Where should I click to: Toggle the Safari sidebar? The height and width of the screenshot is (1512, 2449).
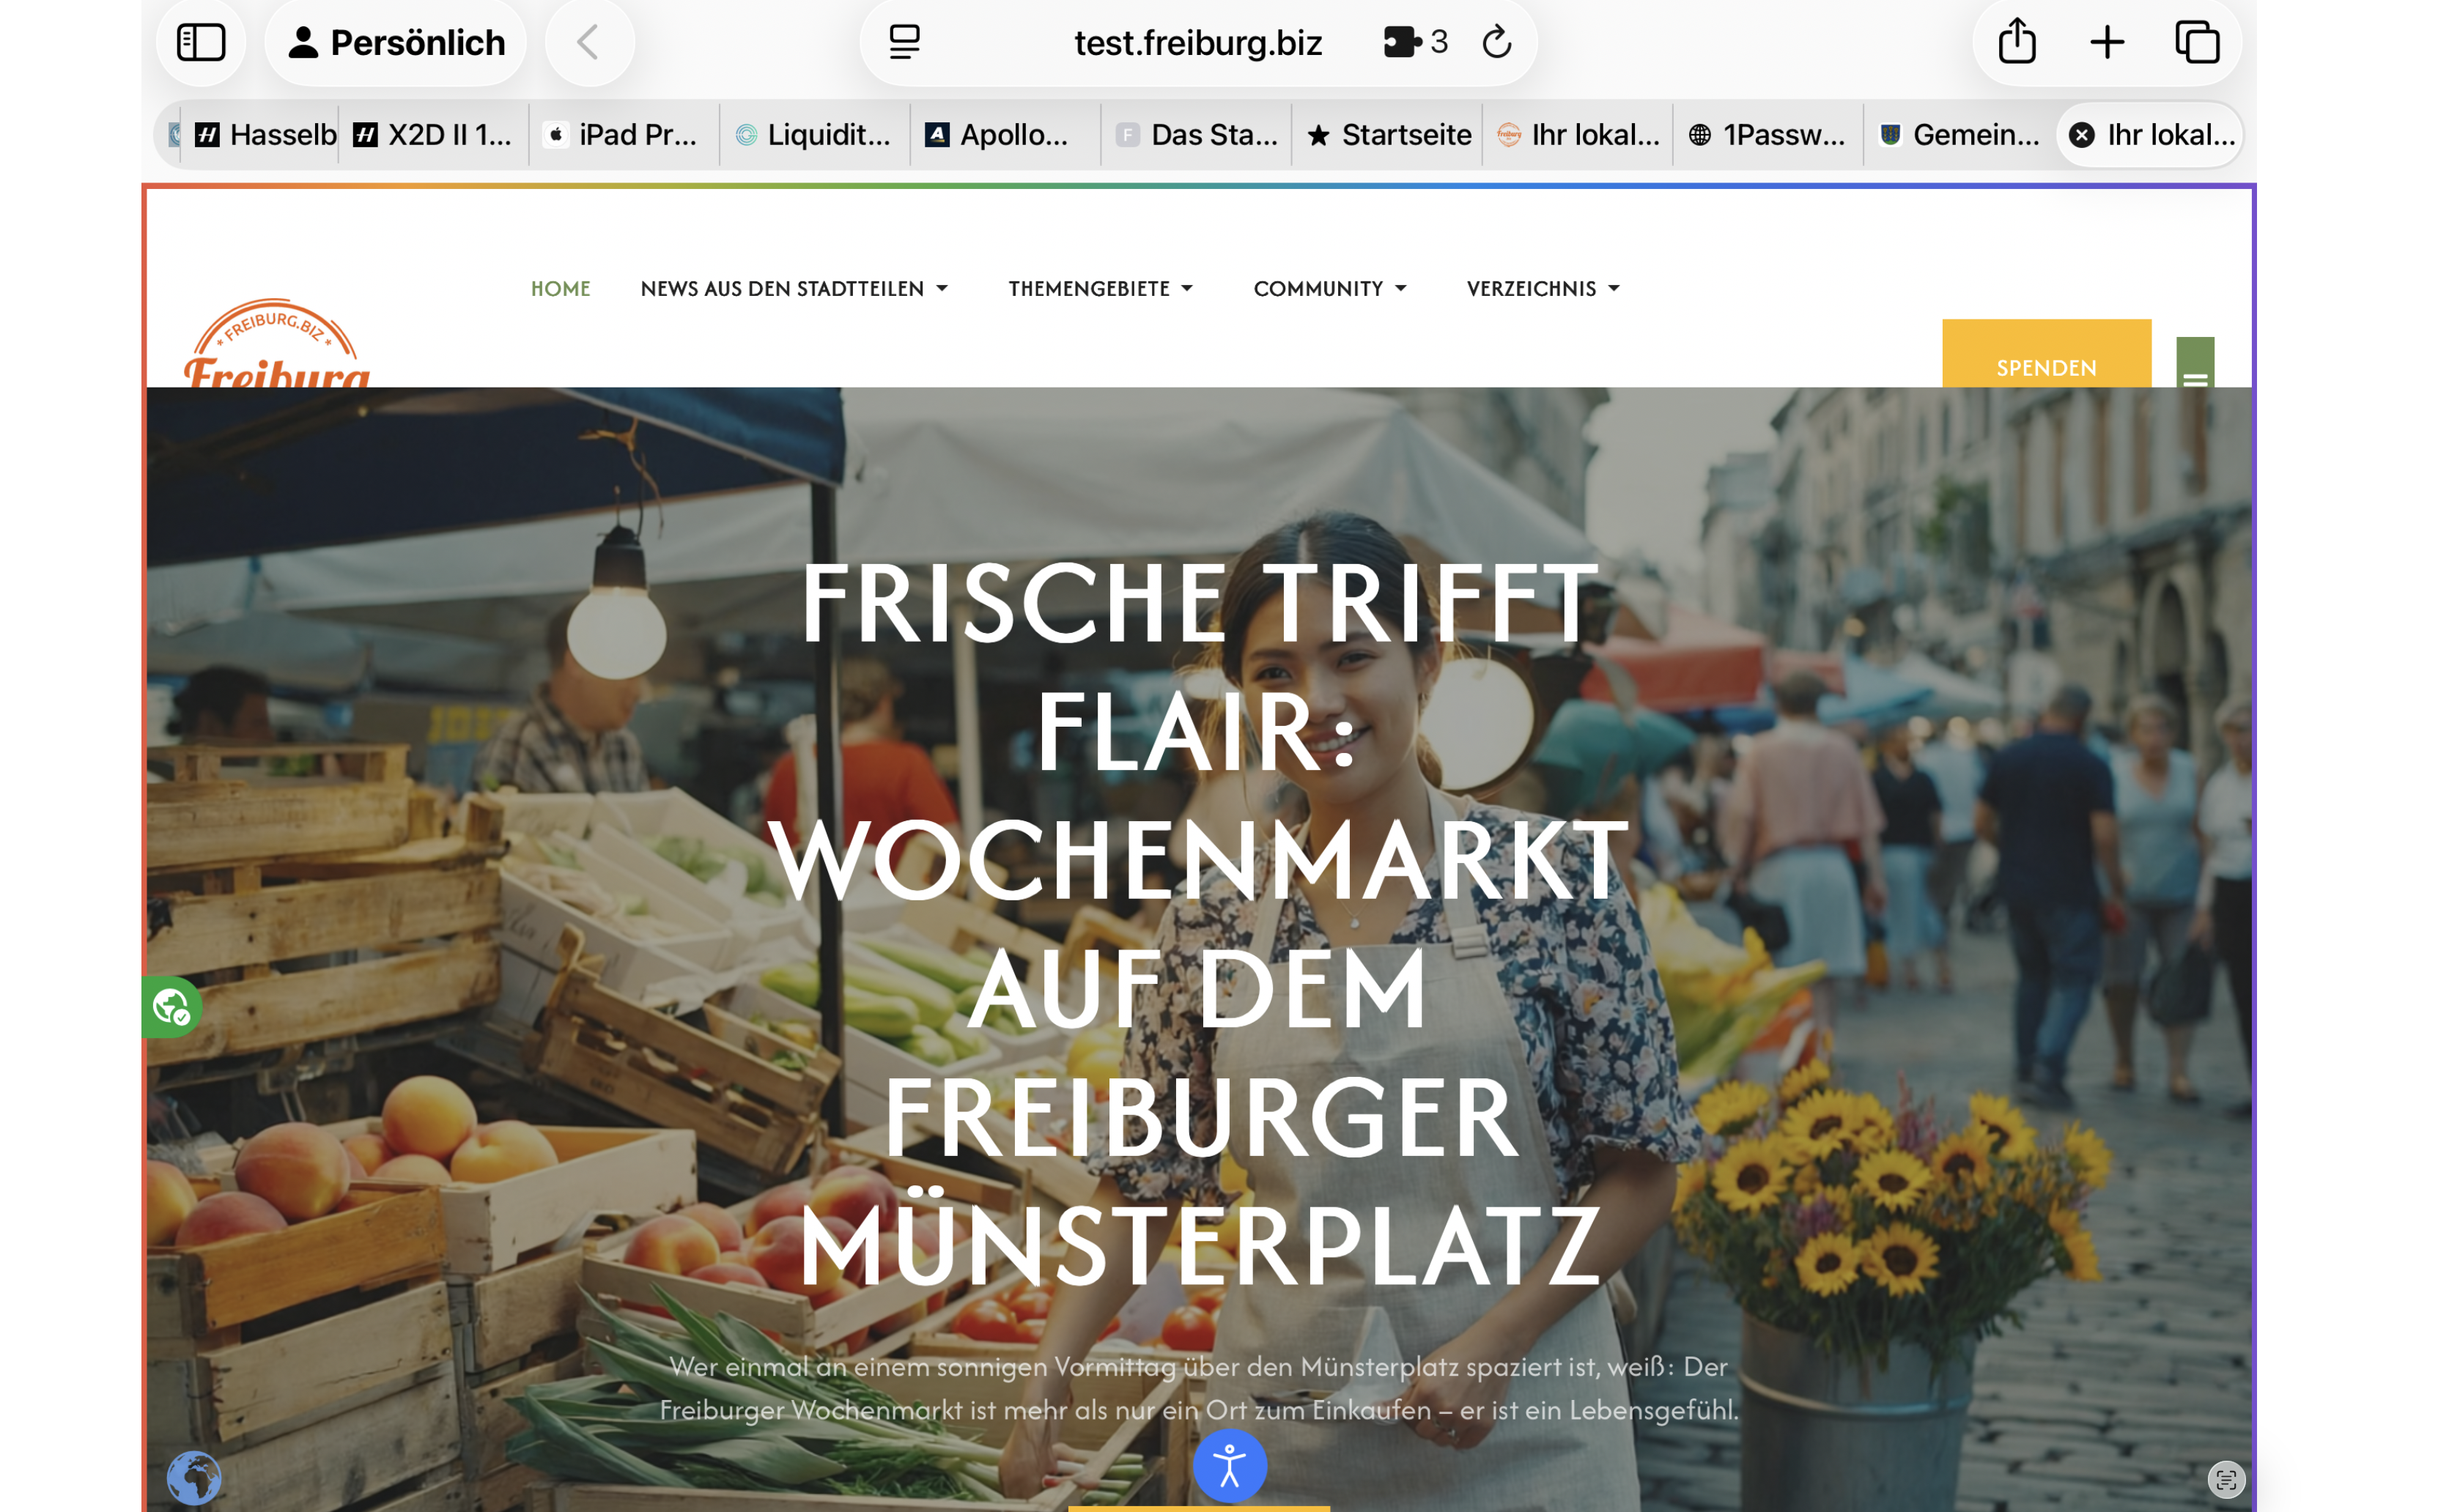tap(200, 42)
